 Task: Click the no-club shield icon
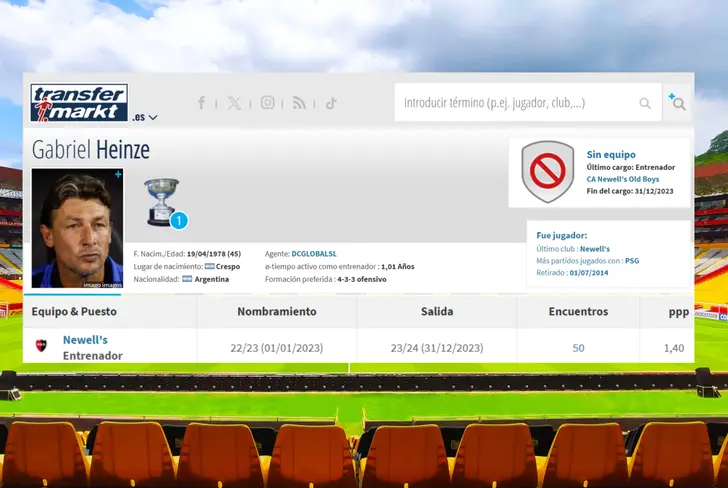pos(548,171)
